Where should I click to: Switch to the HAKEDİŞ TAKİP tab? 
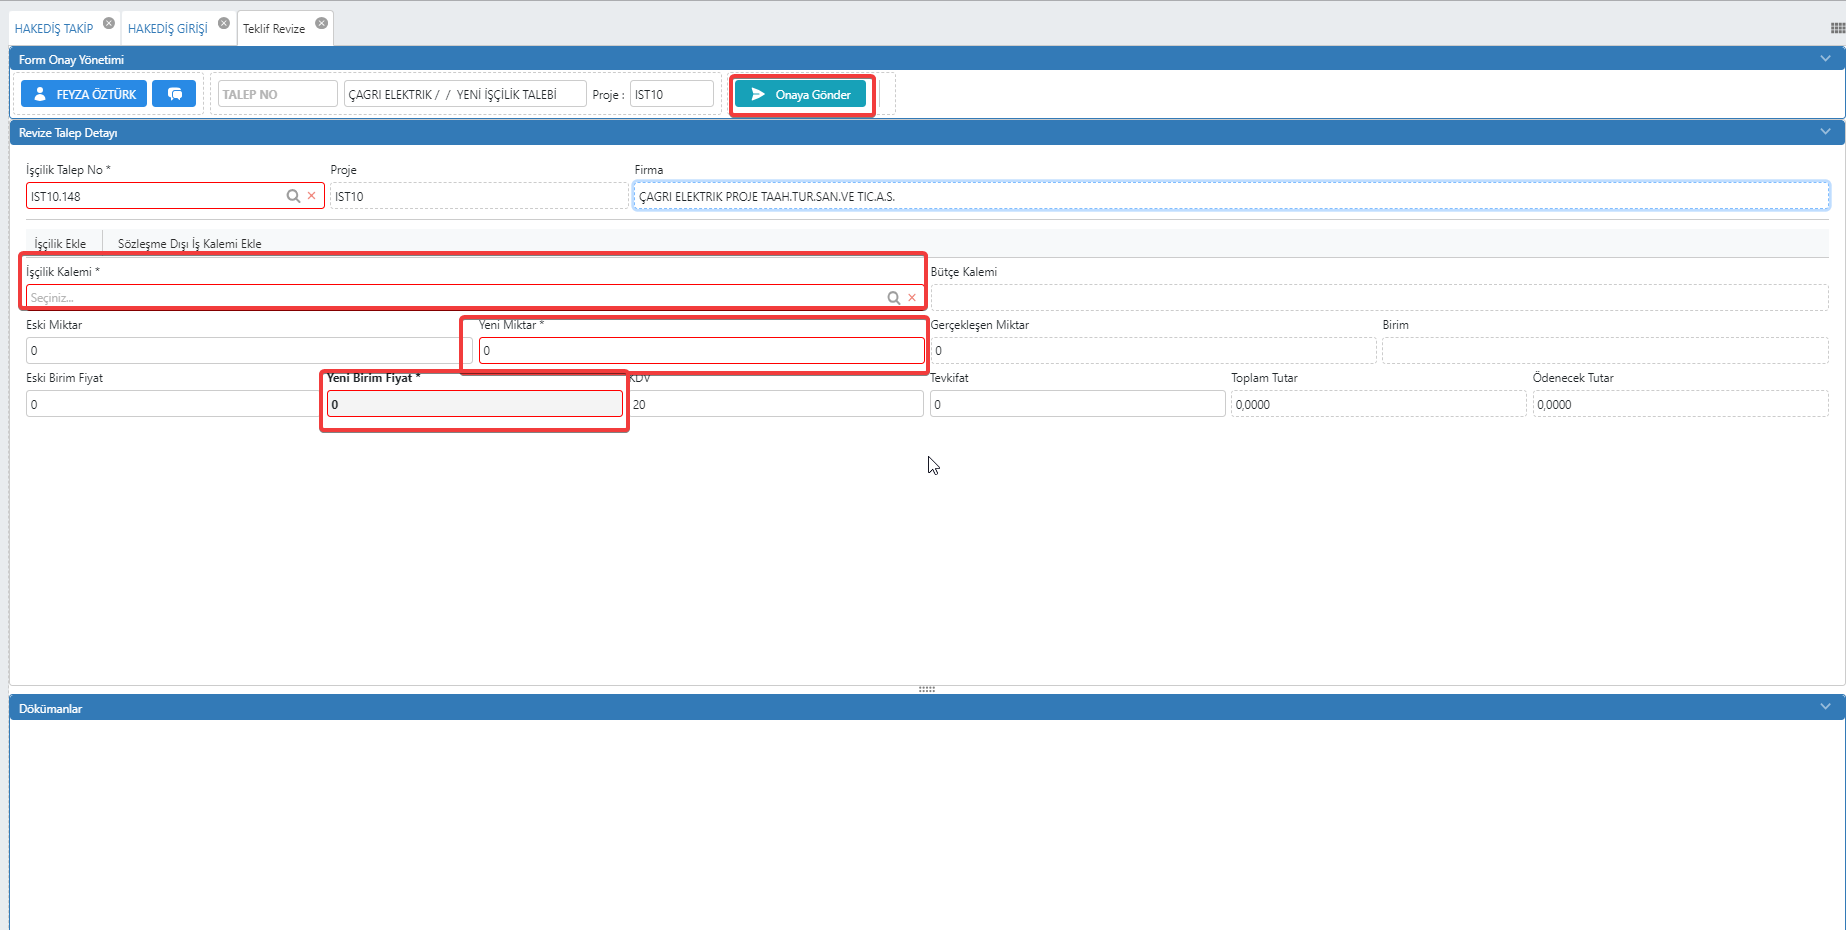pos(54,29)
